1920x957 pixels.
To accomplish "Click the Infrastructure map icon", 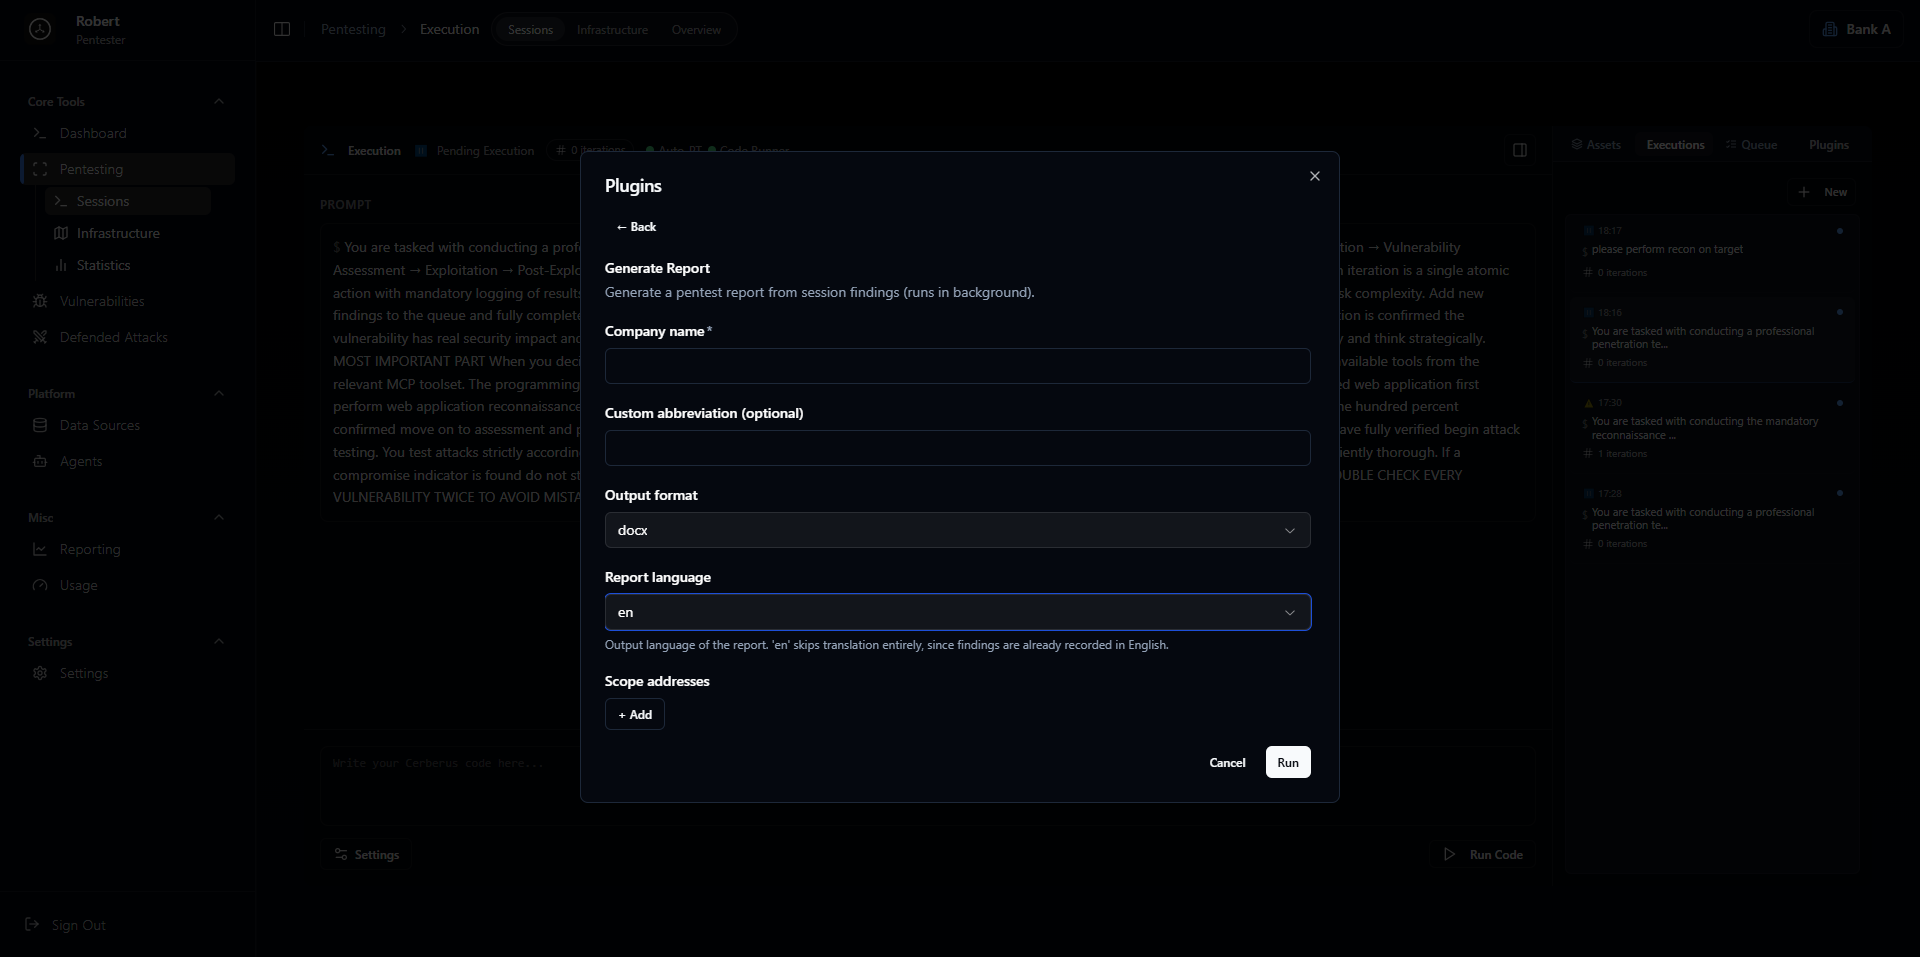I will point(61,233).
